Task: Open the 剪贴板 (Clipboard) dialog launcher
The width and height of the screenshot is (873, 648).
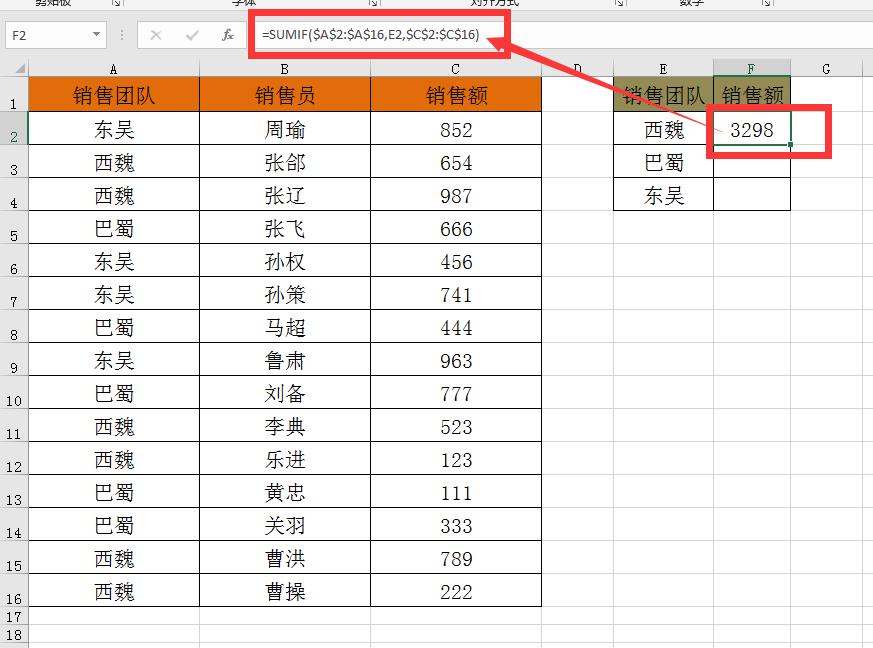Action: click(x=116, y=5)
